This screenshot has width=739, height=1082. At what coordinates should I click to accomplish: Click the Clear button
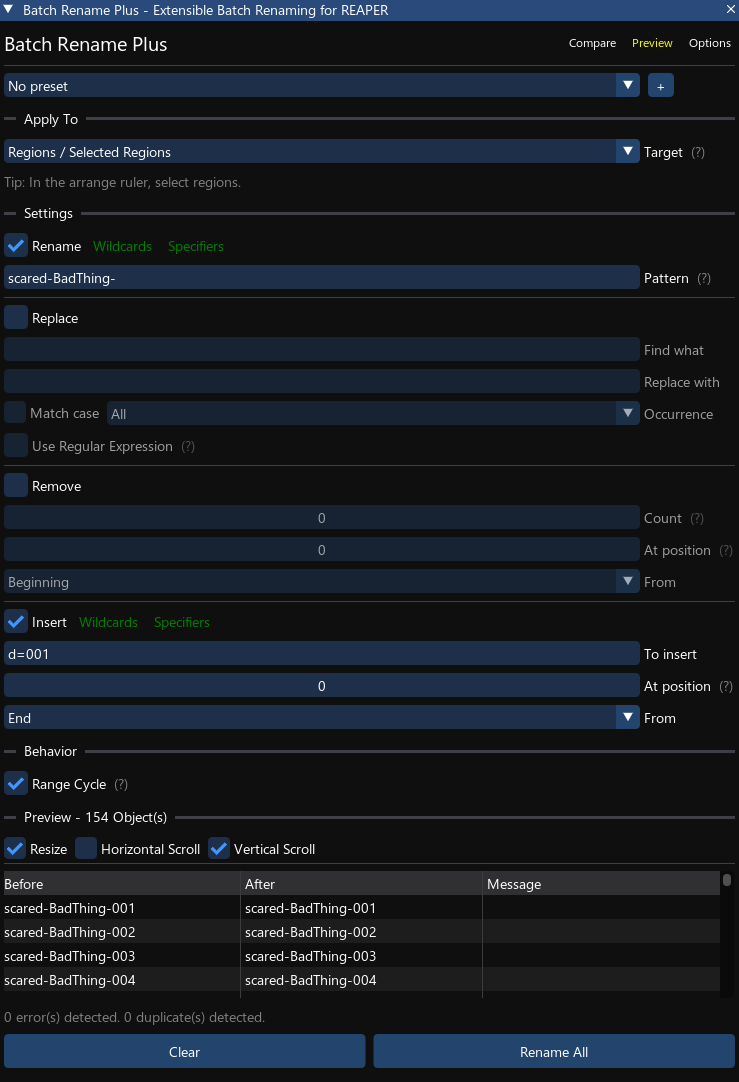tap(184, 1052)
